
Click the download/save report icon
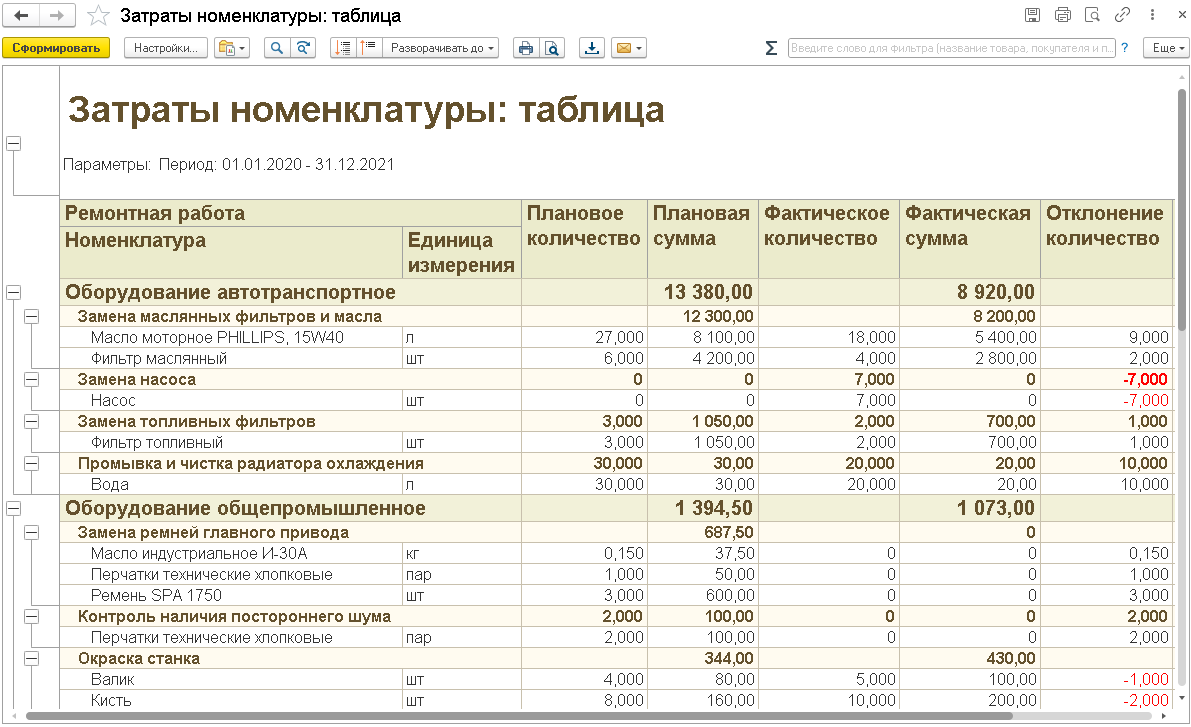point(592,48)
